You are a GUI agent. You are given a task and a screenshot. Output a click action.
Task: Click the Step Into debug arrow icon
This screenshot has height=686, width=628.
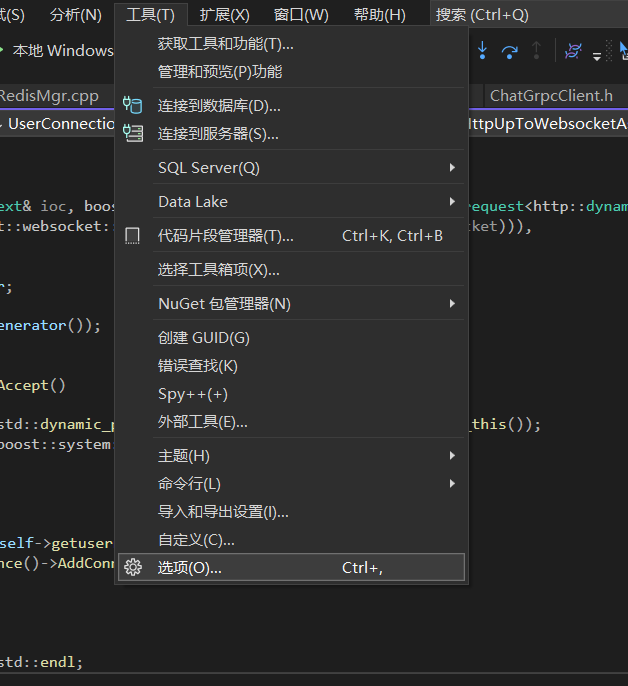click(x=482, y=50)
